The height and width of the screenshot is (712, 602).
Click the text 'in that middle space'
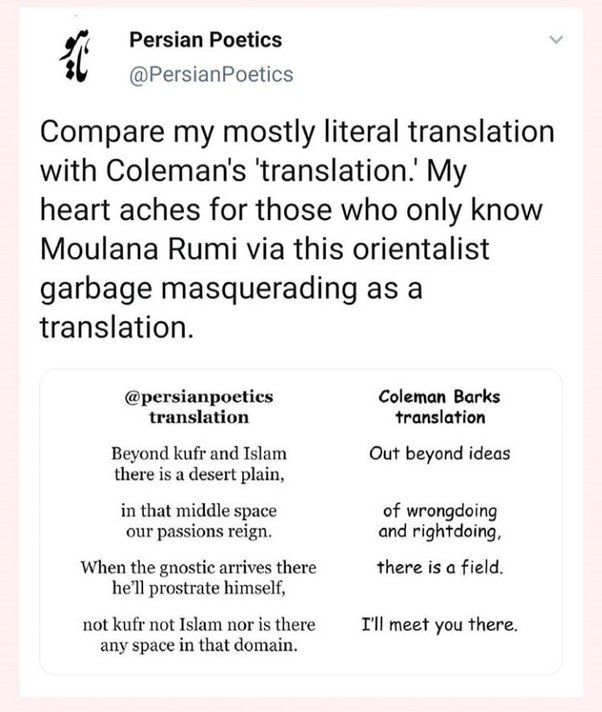pos(199,511)
